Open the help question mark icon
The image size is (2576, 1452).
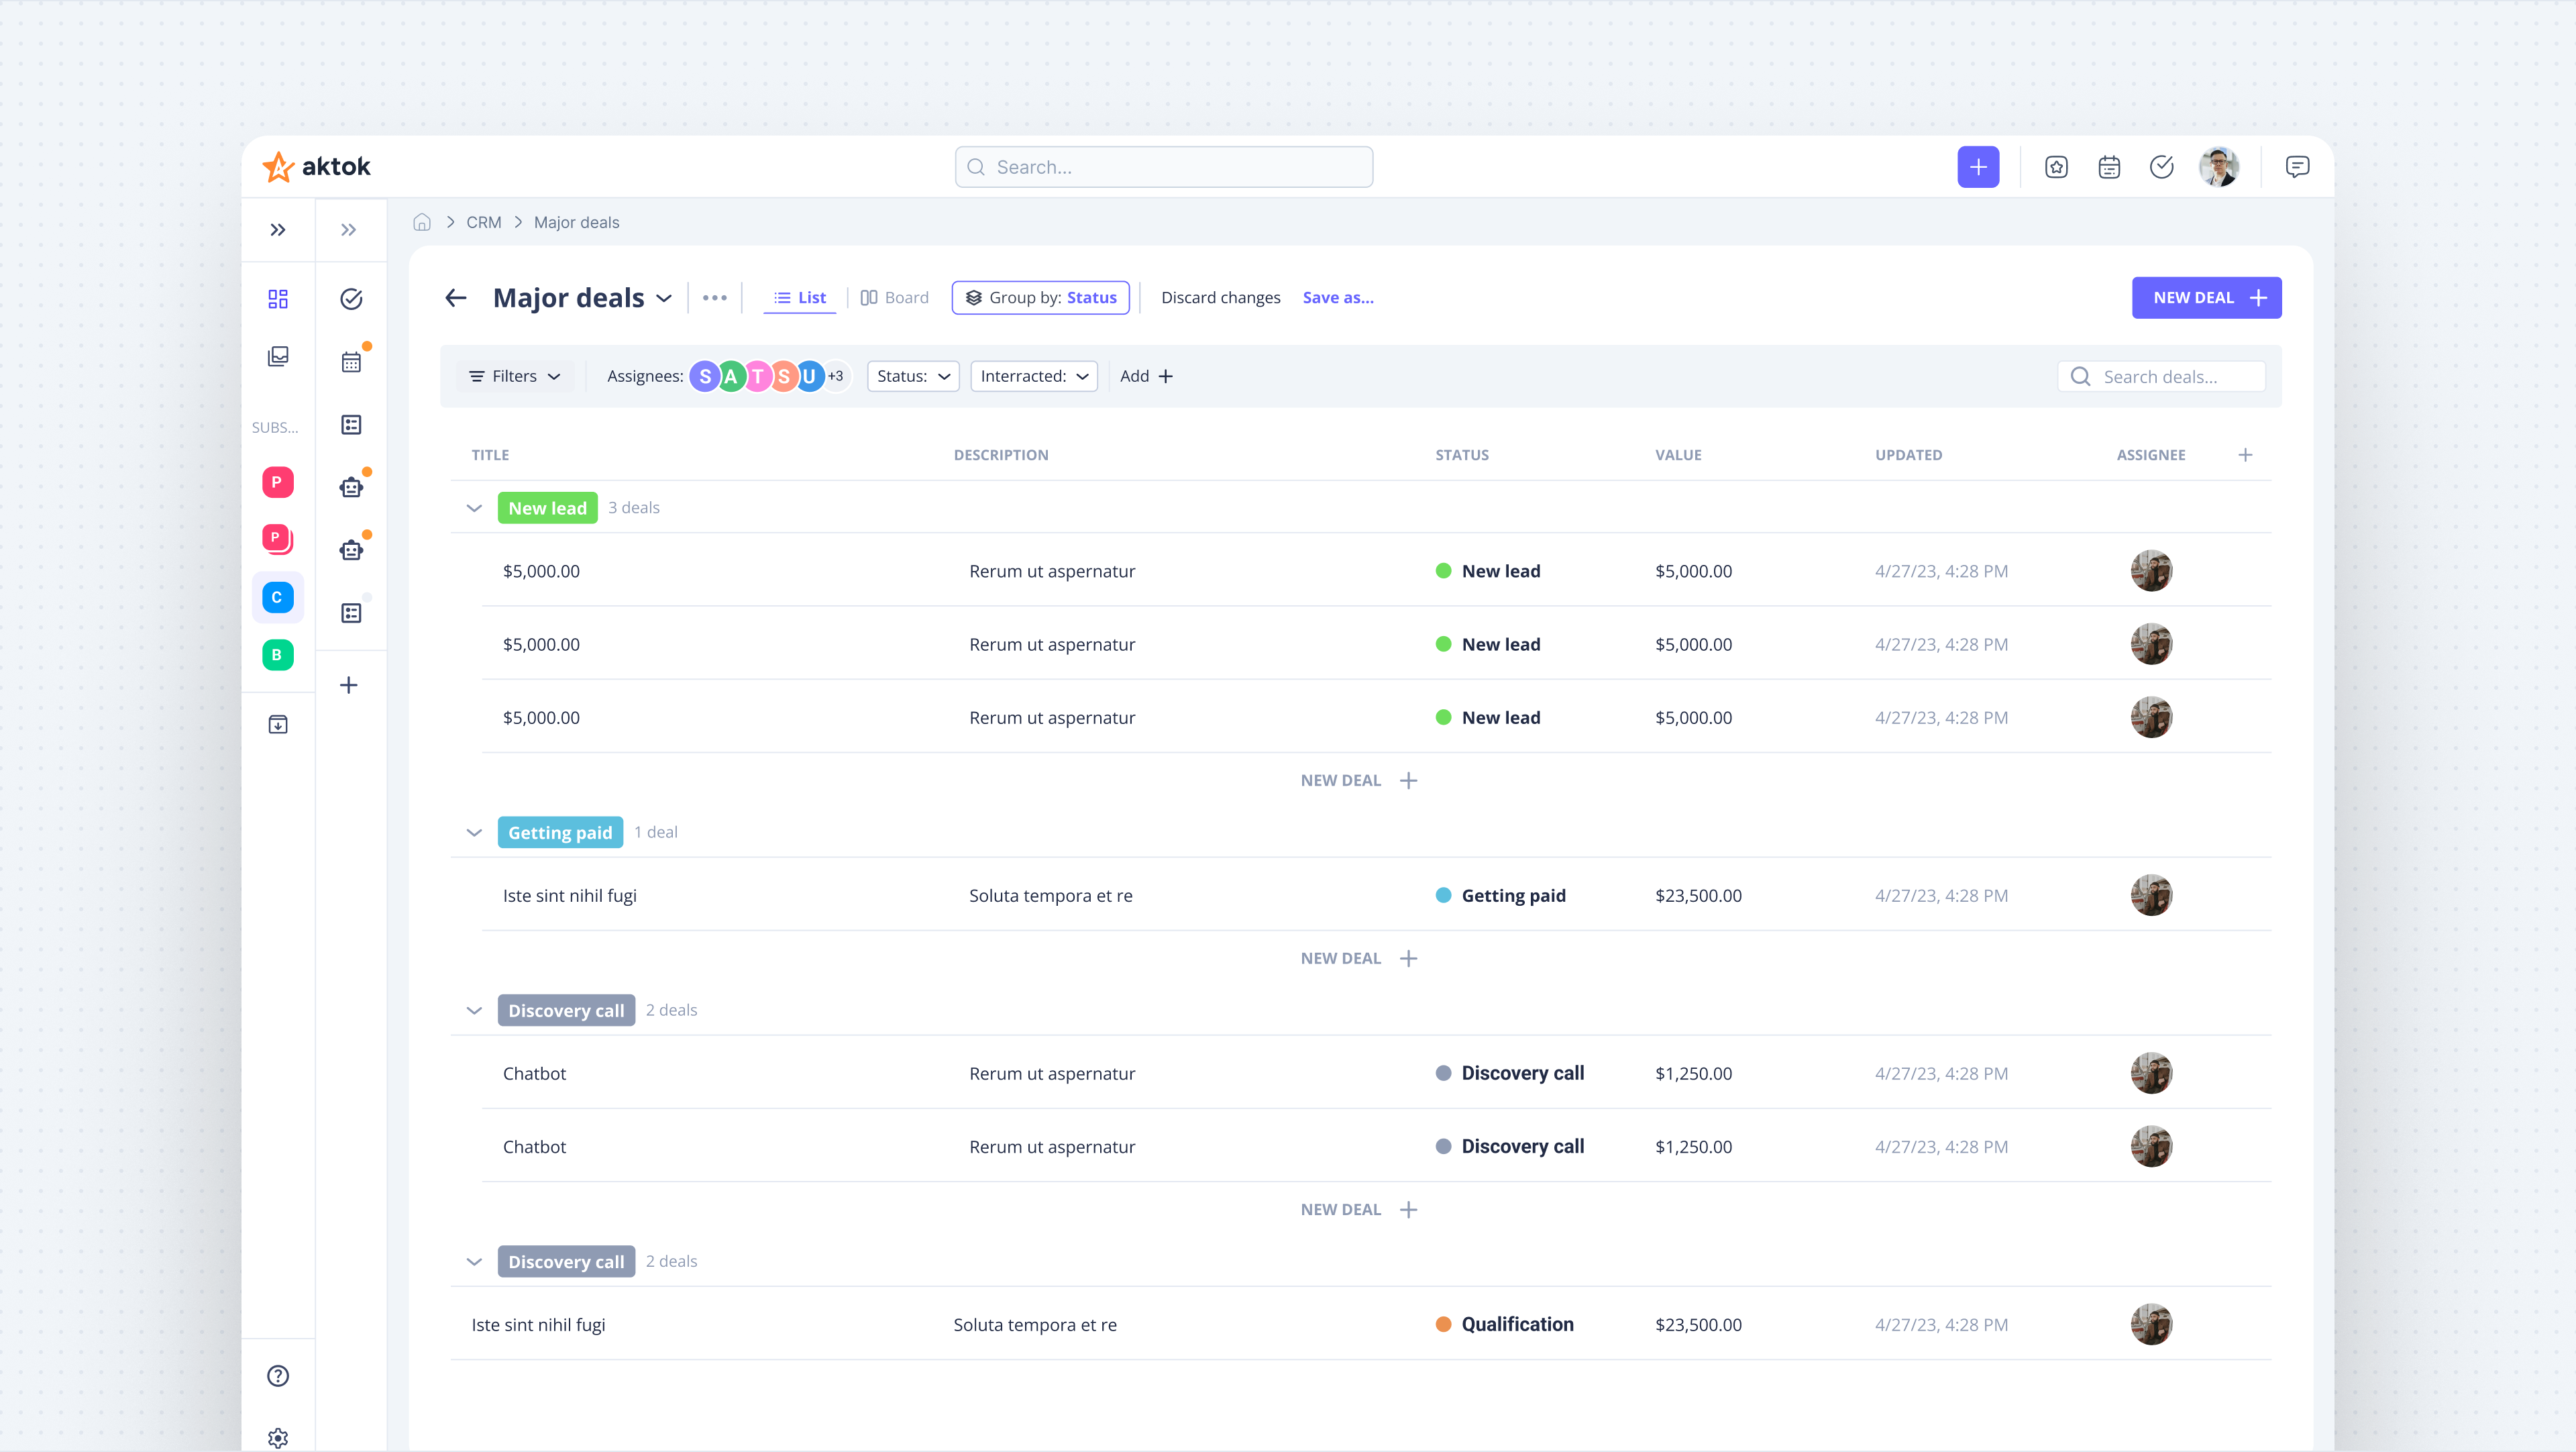(x=277, y=1375)
